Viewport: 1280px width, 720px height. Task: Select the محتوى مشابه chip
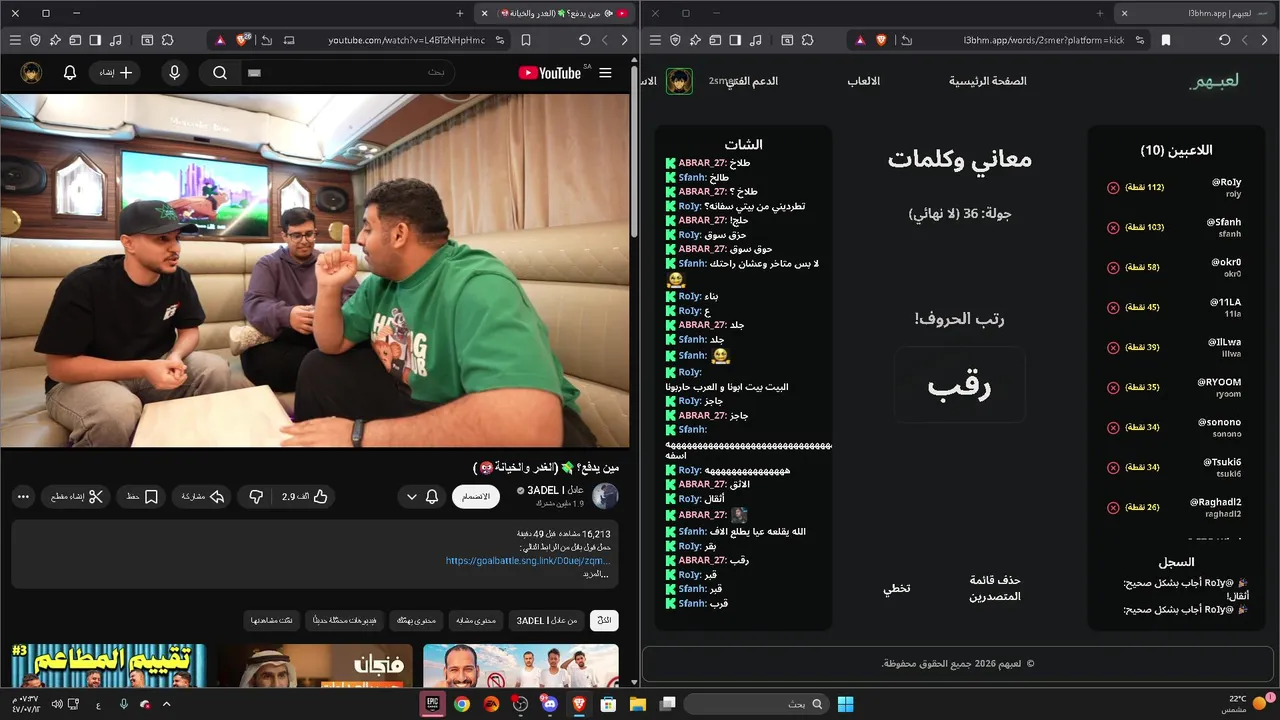[x=475, y=621]
